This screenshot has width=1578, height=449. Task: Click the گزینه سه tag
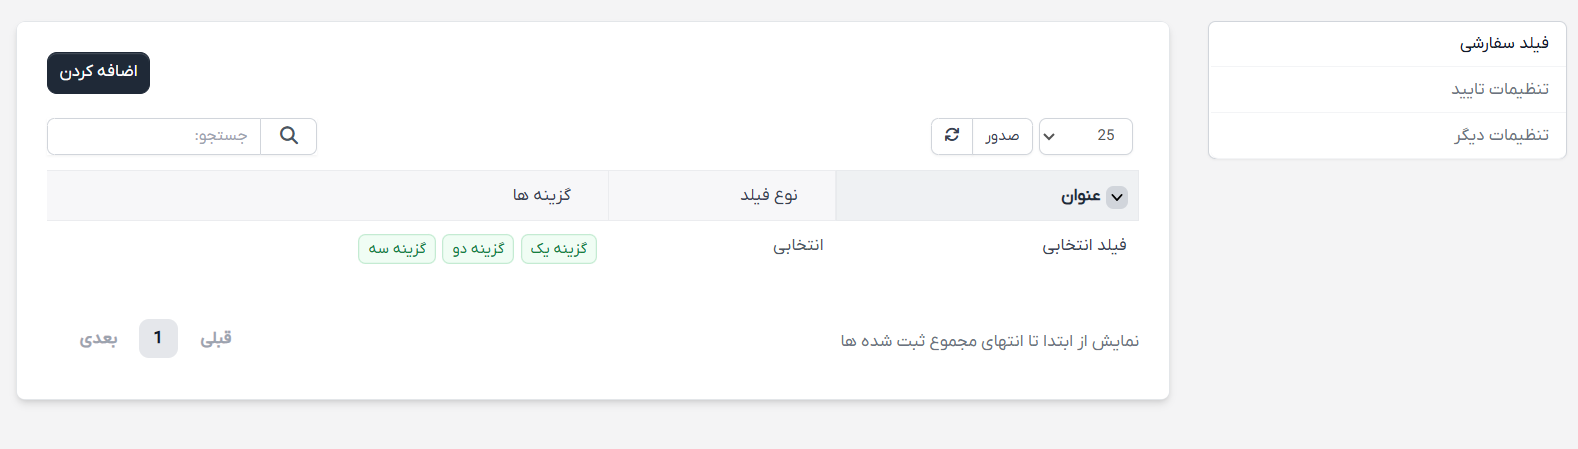coord(397,249)
